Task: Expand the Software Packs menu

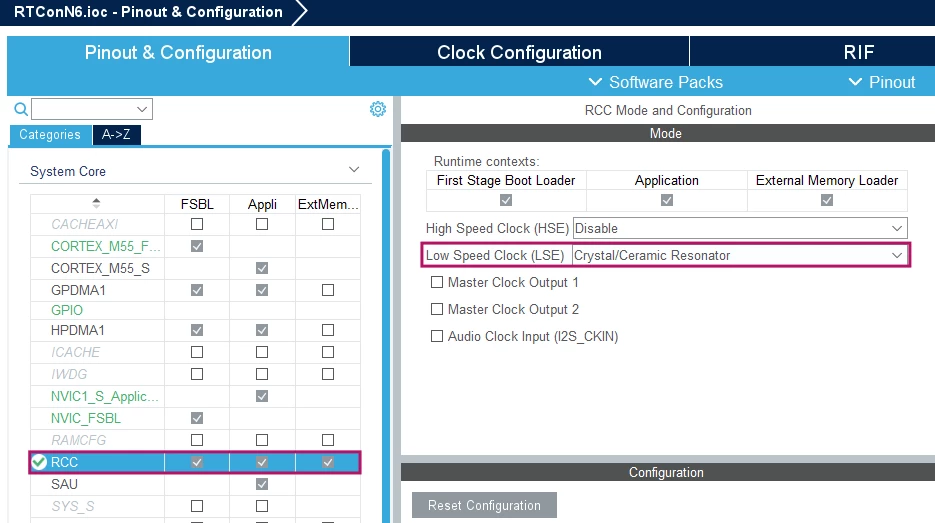Action: (x=656, y=82)
